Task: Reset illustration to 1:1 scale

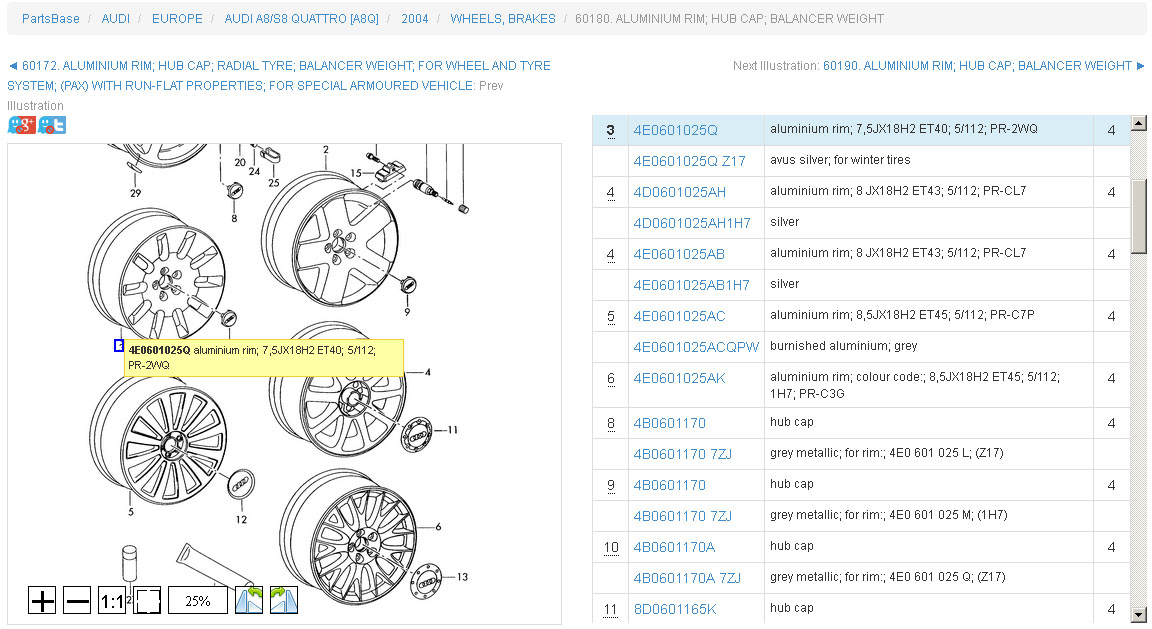Action: point(112,600)
